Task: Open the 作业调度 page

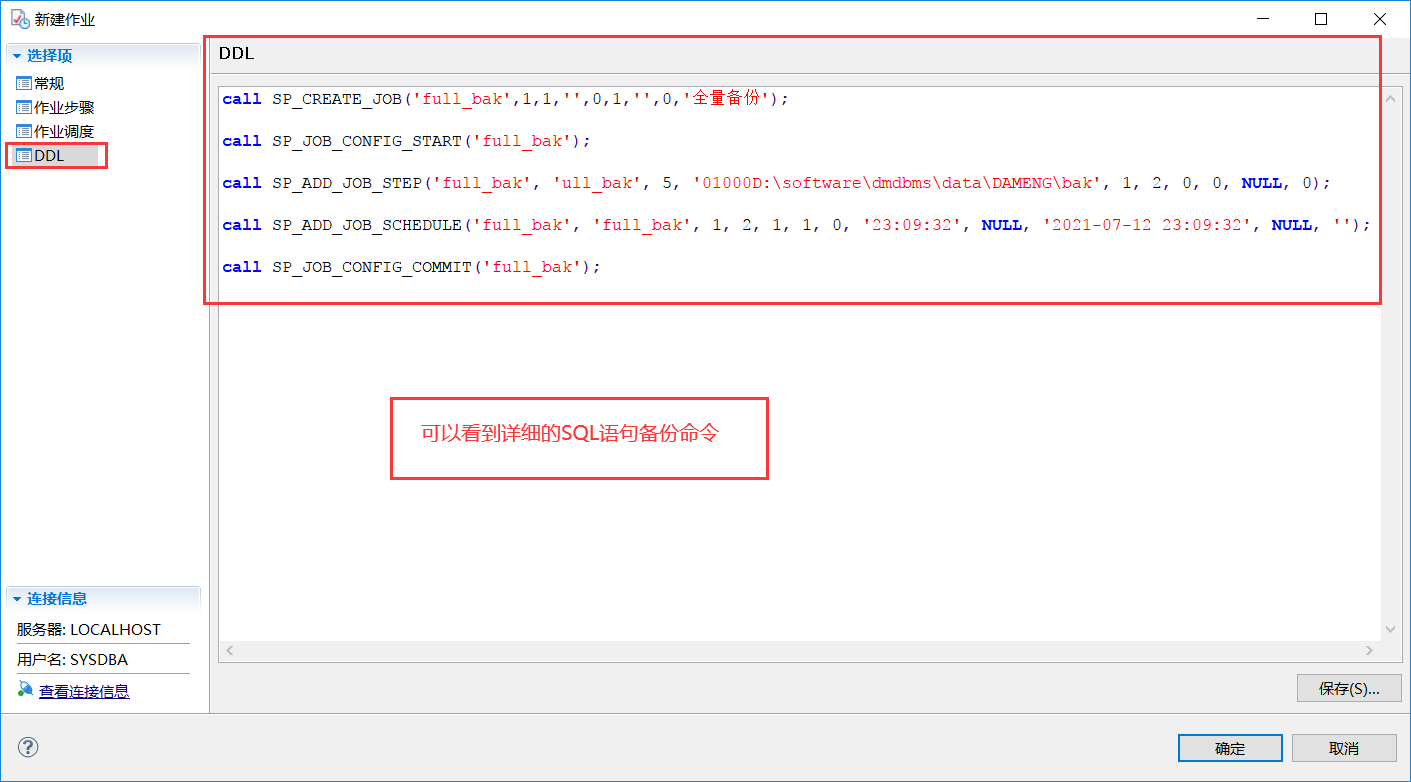Action: point(64,131)
